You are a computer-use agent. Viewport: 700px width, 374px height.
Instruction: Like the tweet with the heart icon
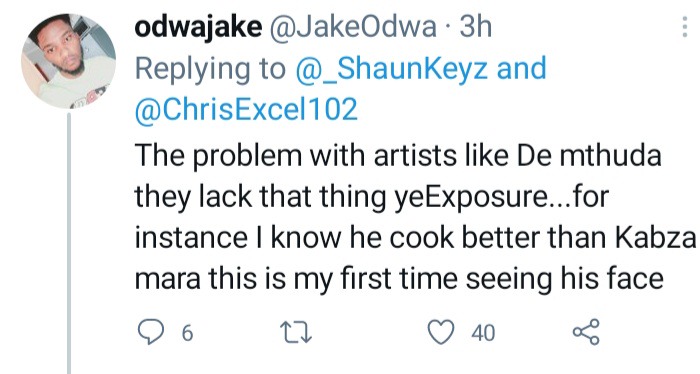(441, 332)
